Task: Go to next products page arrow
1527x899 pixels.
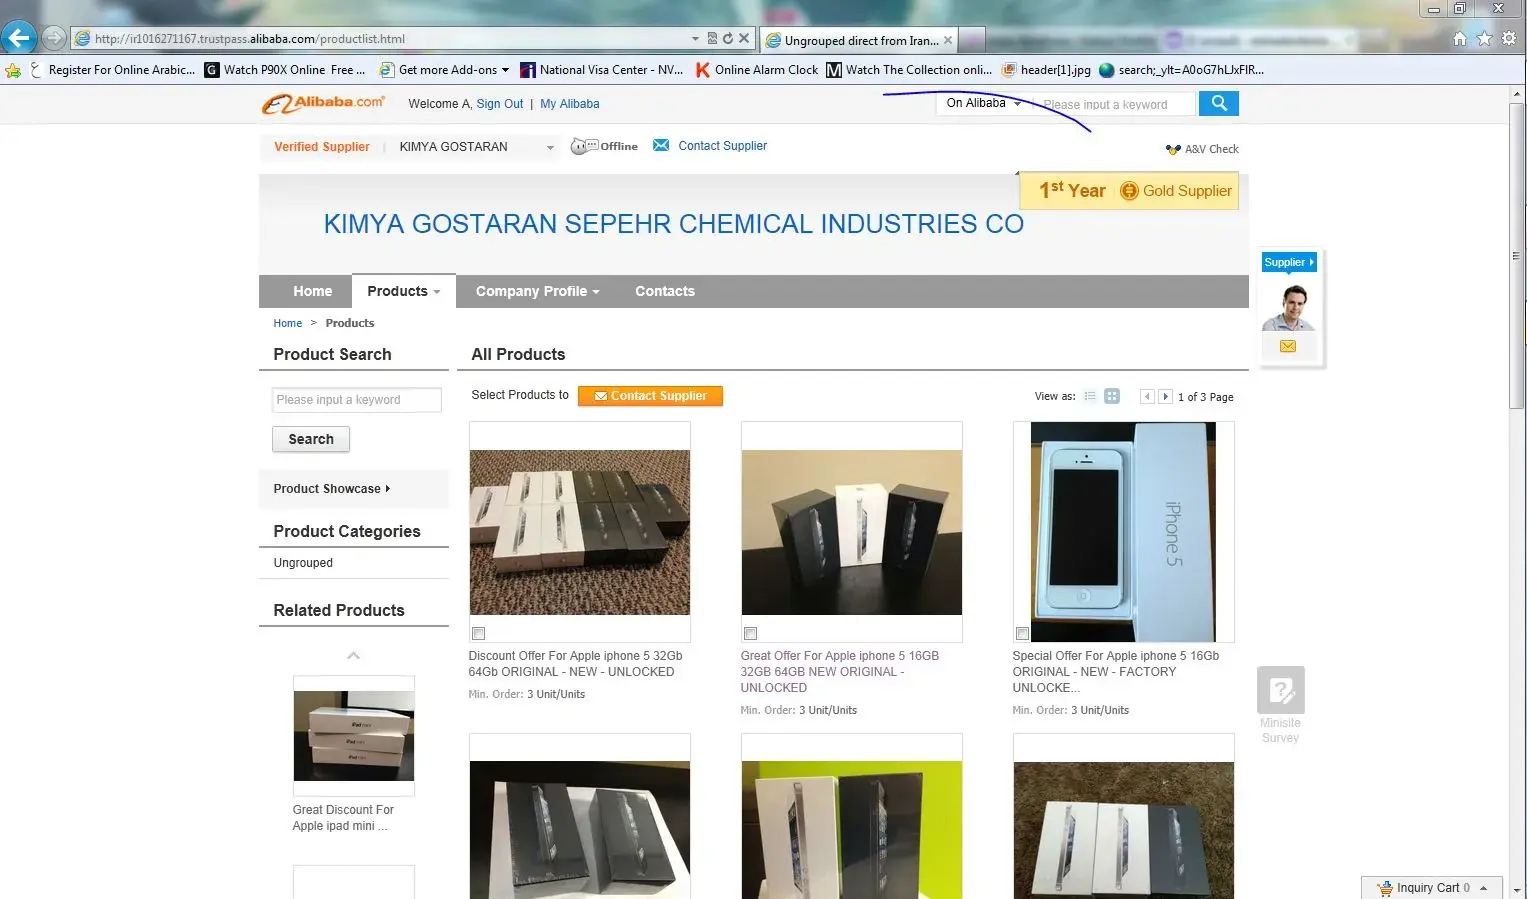Action: [x=1165, y=396]
